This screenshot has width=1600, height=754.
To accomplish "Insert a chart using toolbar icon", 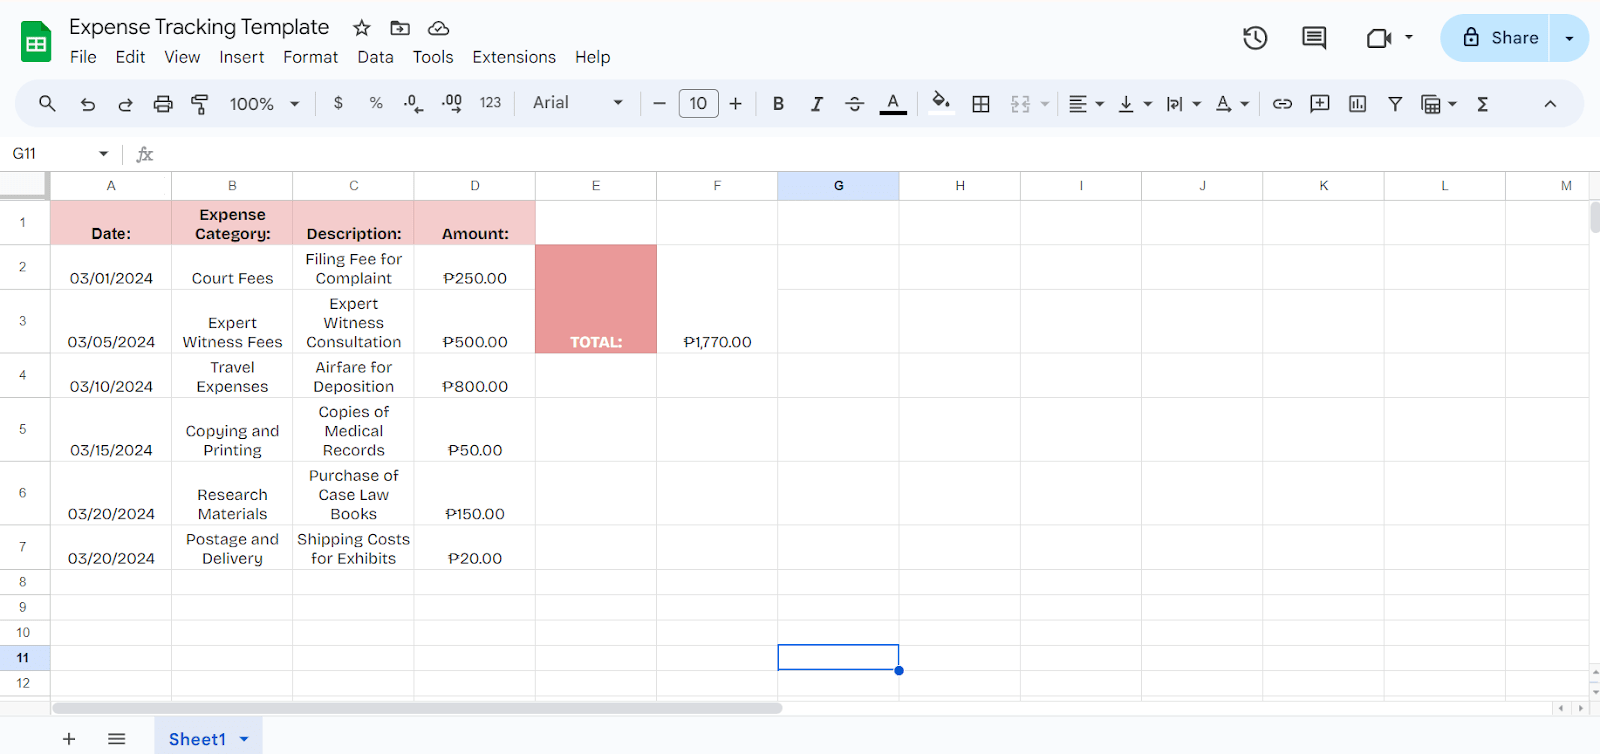I will [1357, 104].
